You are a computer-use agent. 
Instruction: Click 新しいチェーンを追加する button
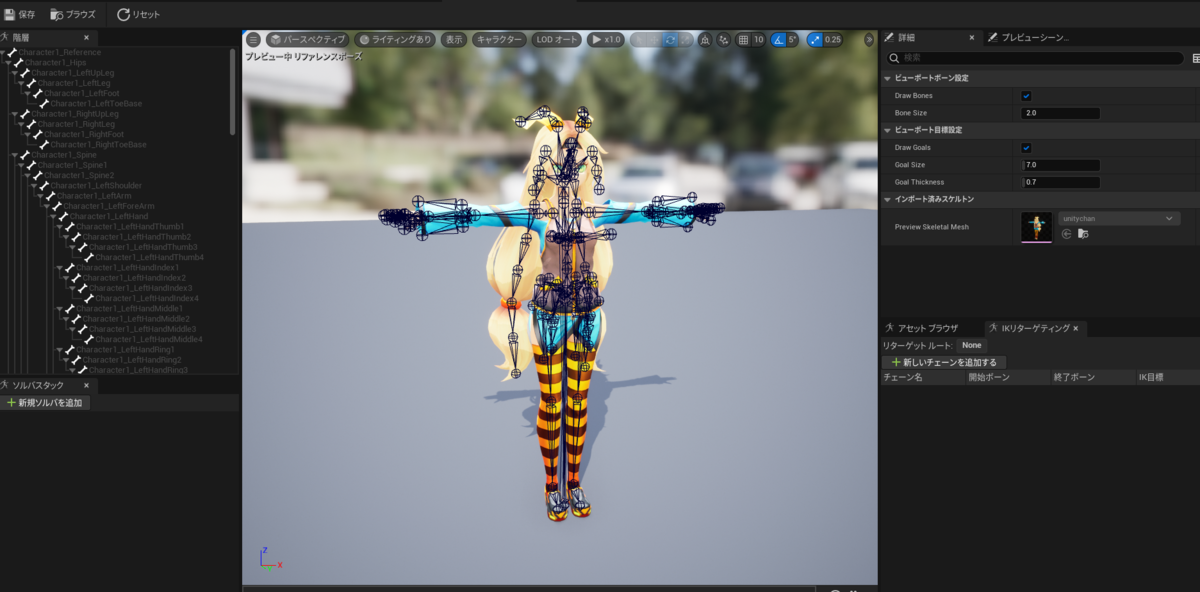(x=943, y=362)
